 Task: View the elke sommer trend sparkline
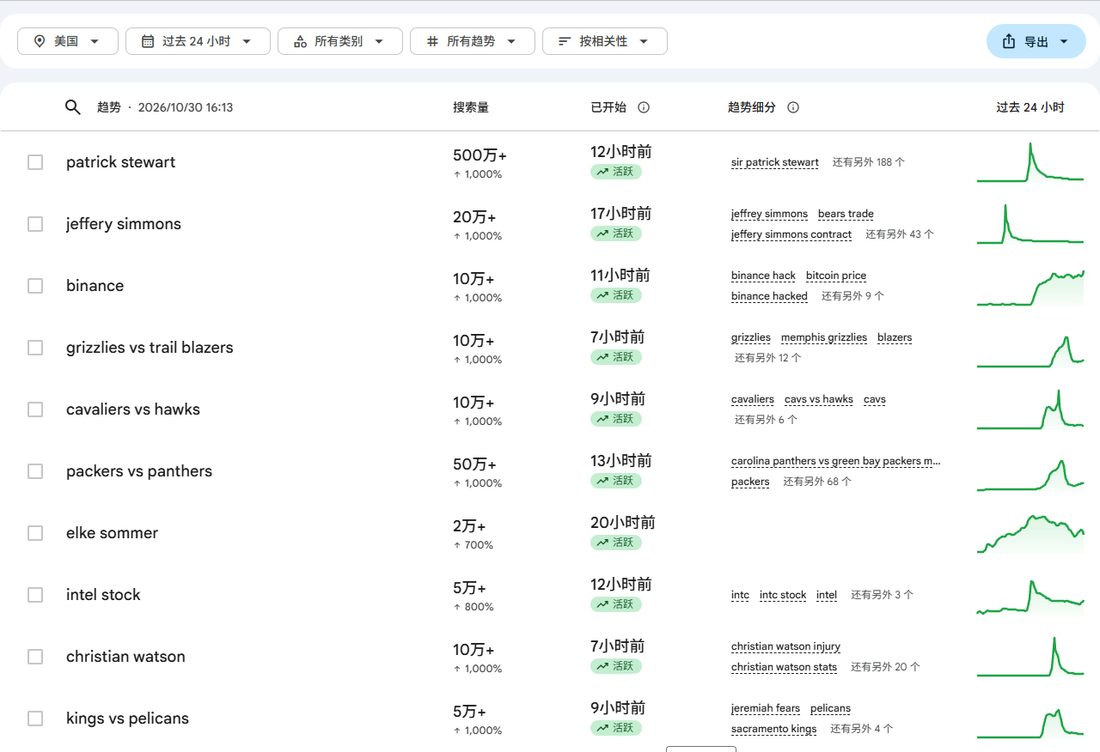point(1030,535)
